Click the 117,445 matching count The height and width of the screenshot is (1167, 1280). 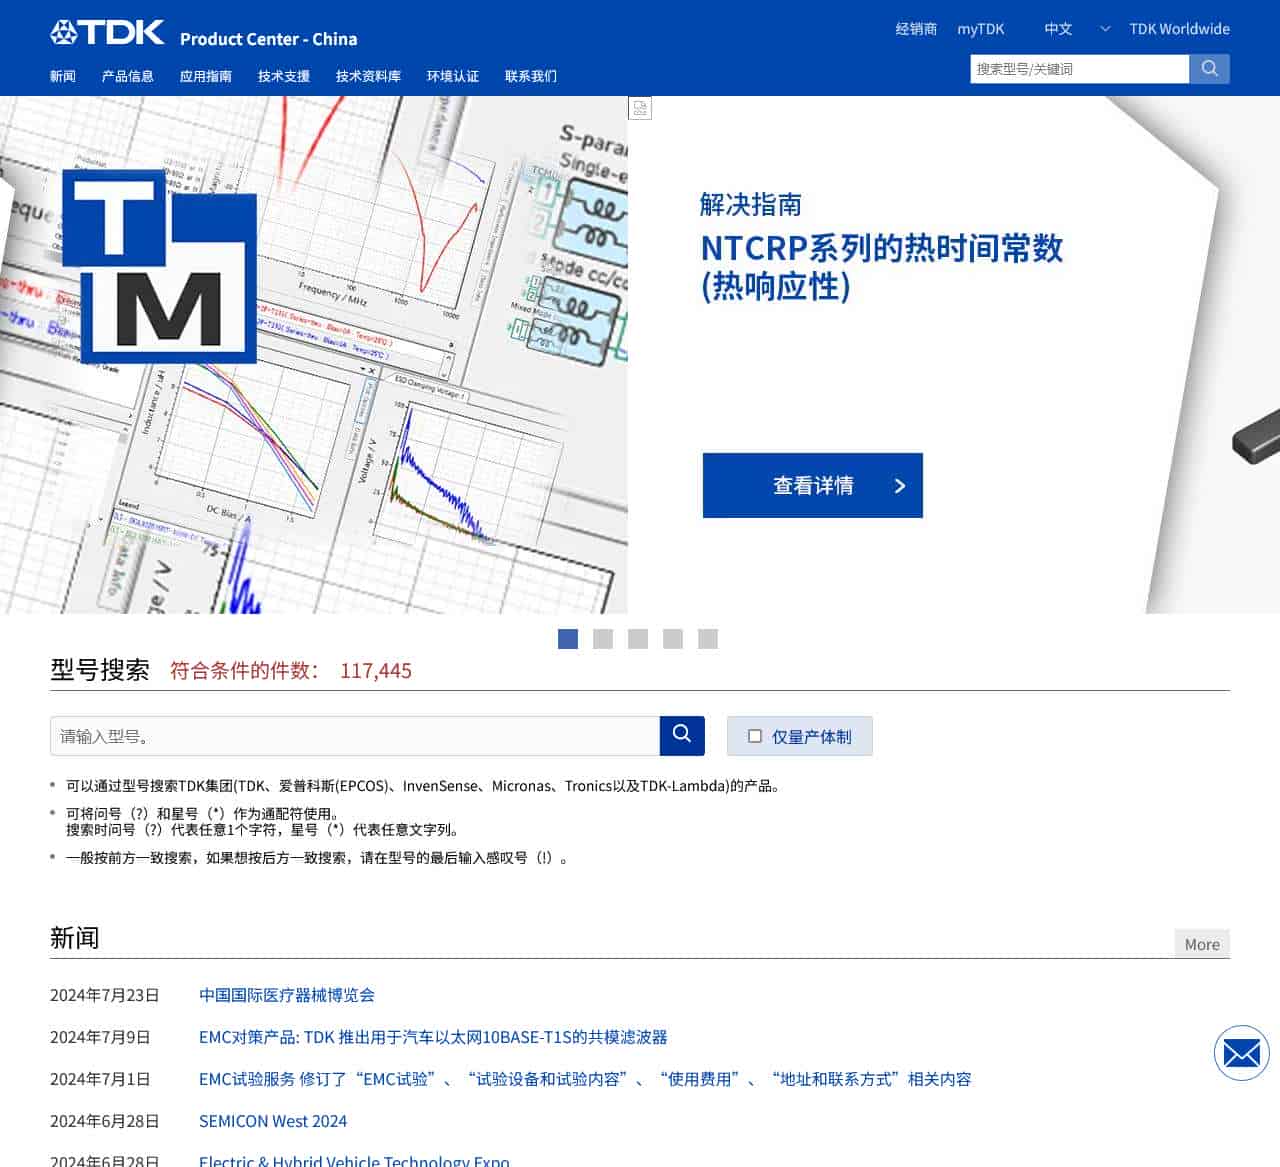(376, 670)
